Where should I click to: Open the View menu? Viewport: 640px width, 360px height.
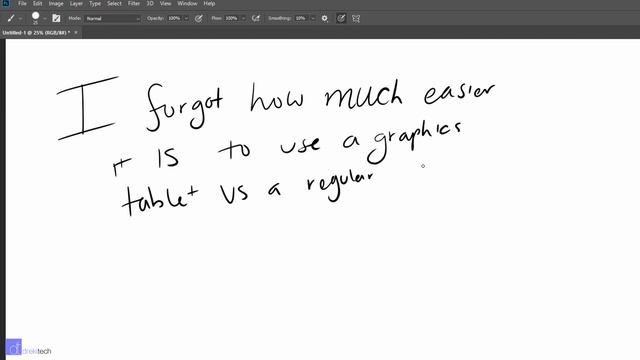[x=165, y=4]
